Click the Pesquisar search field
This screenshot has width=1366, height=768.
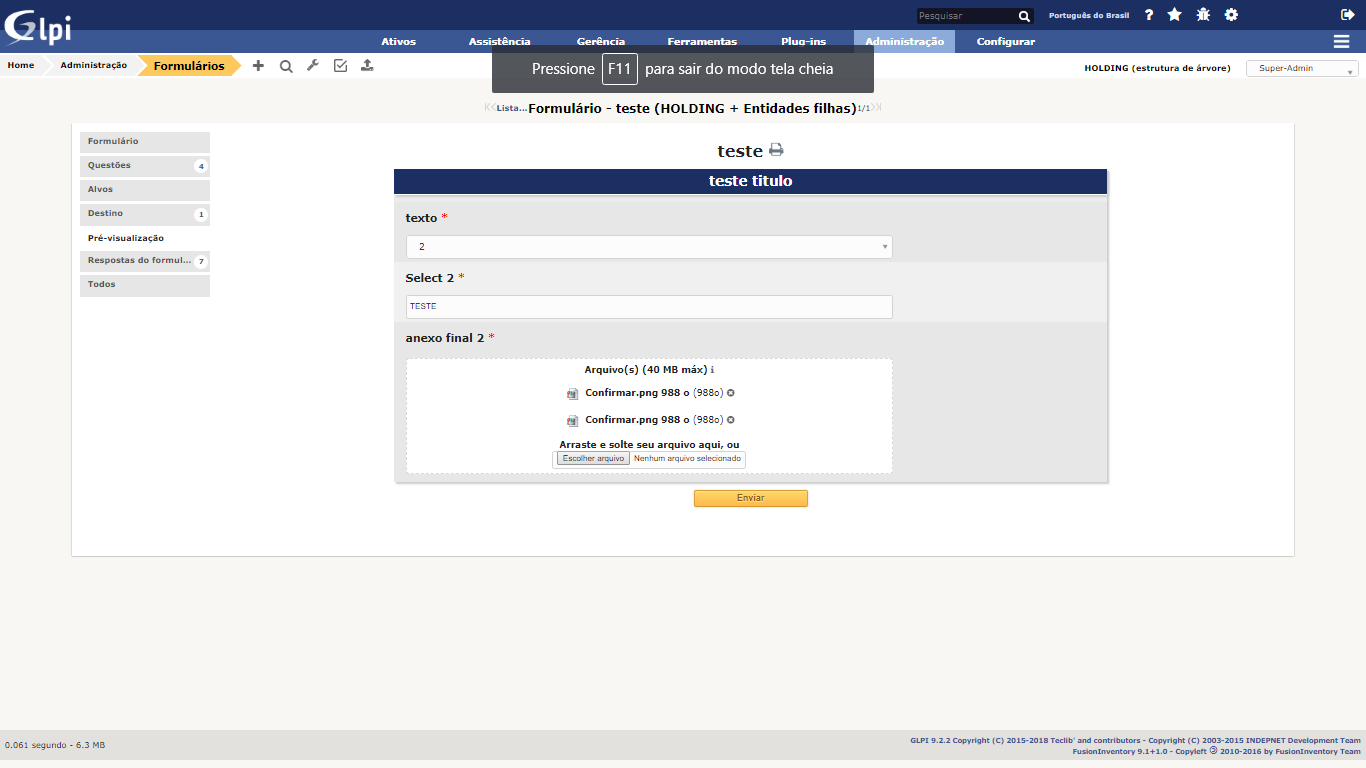(x=965, y=15)
